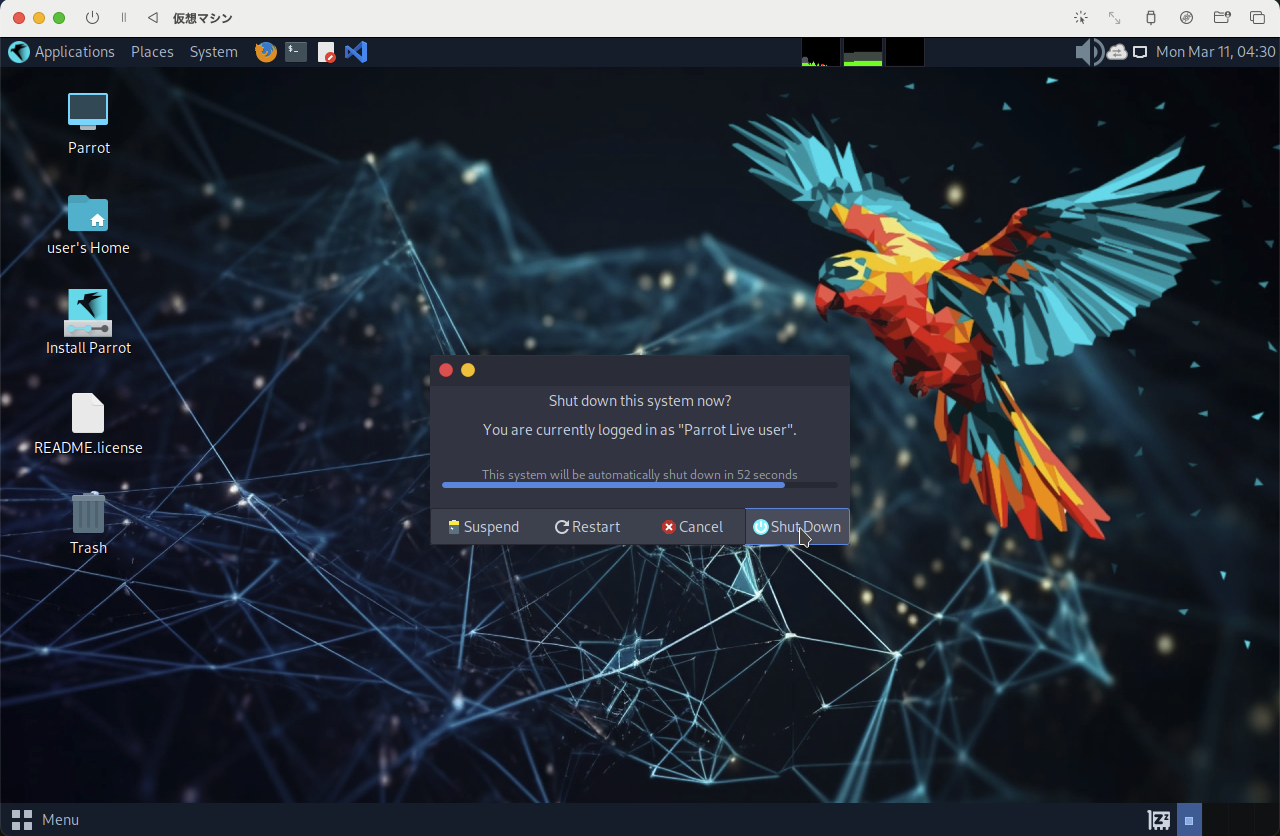This screenshot has height=836, width=1280.
Task: Open the terminal launcher in the panel
Action: (x=296, y=52)
